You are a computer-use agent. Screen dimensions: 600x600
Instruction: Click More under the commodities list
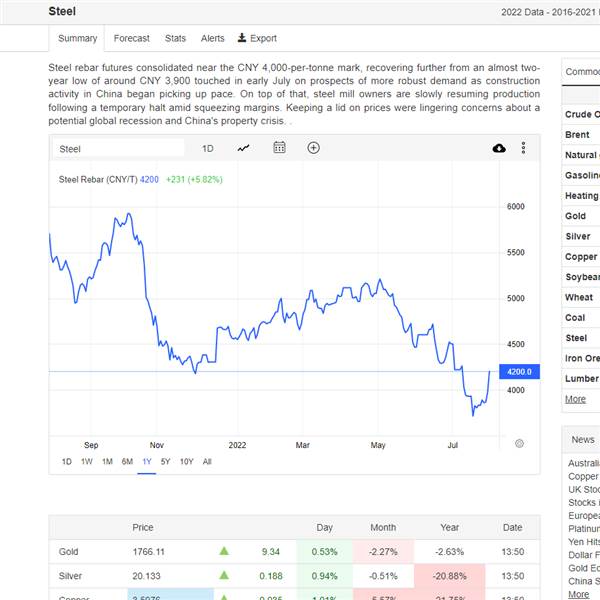pyautogui.click(x=576, y=399)
